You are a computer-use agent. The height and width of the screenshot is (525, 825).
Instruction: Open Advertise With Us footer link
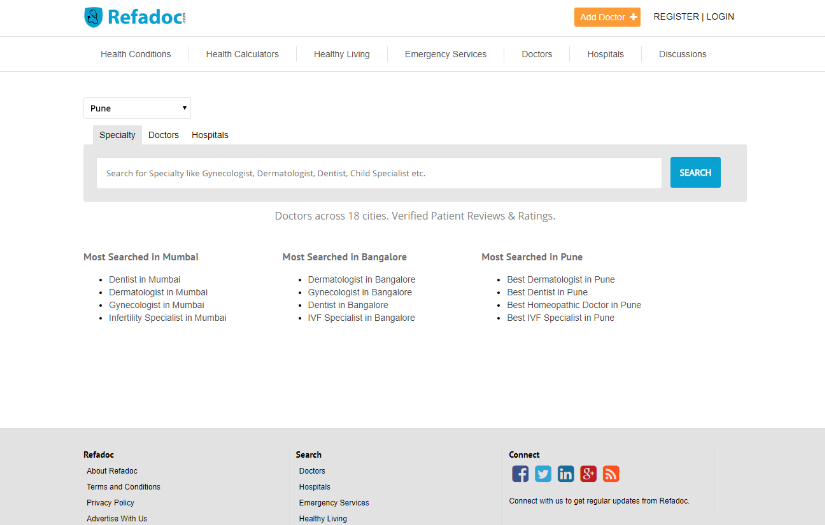(117, 518)
